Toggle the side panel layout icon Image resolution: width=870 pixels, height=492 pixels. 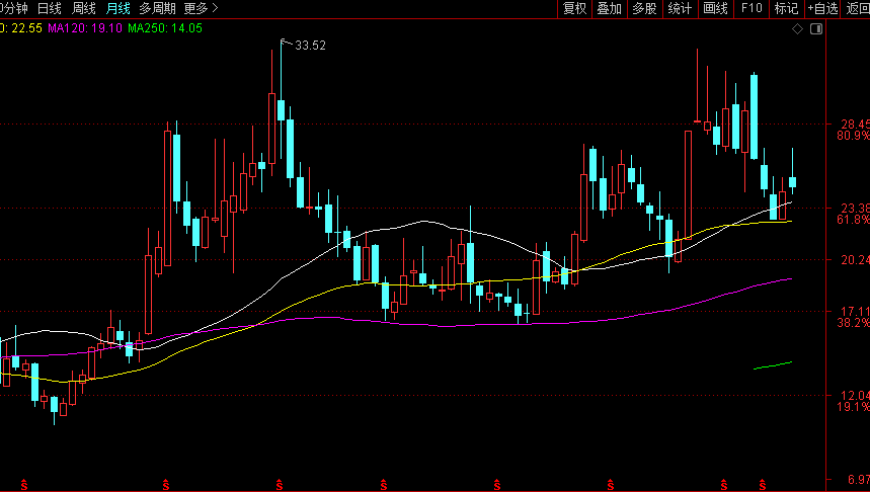816,29
